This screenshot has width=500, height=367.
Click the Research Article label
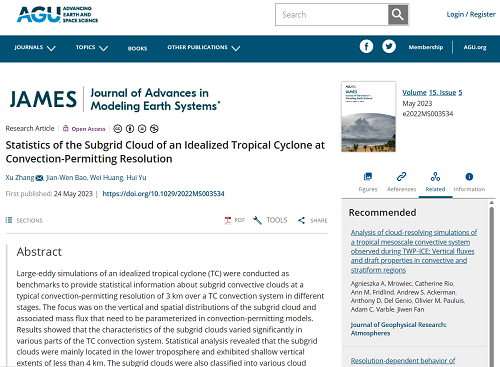tap(30, 128)
